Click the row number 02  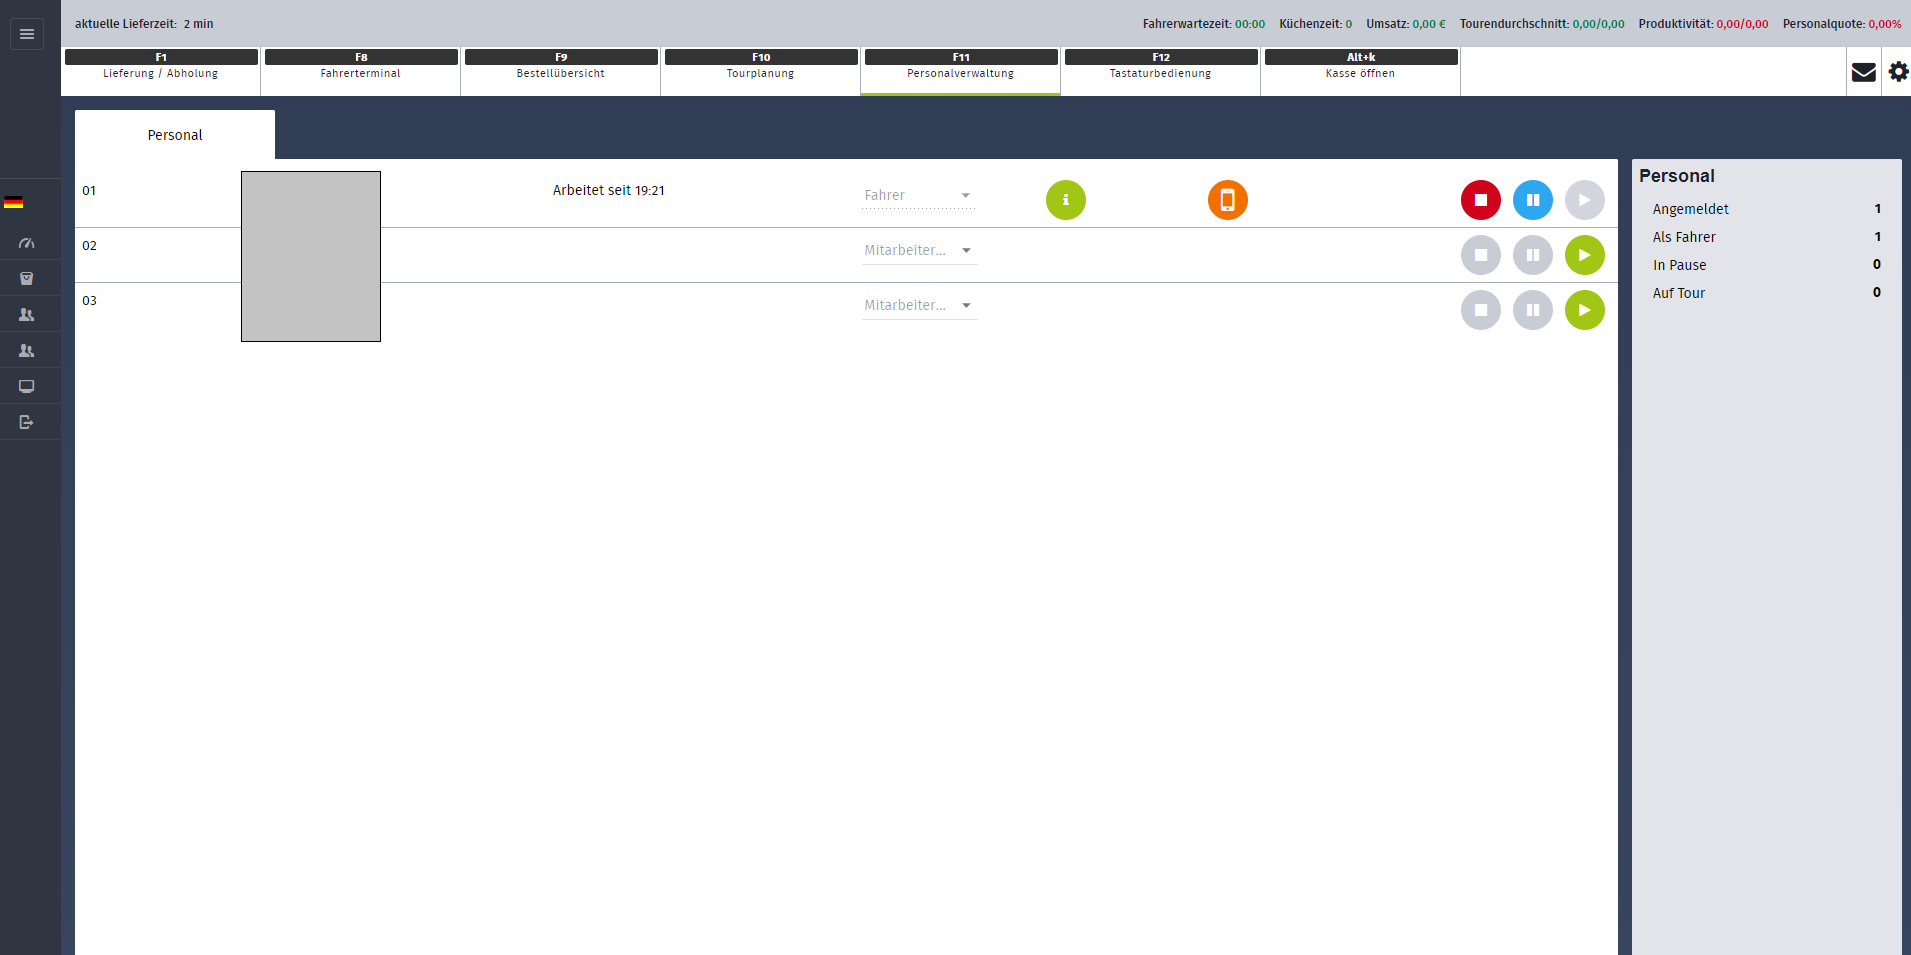(x=90, y=246)
